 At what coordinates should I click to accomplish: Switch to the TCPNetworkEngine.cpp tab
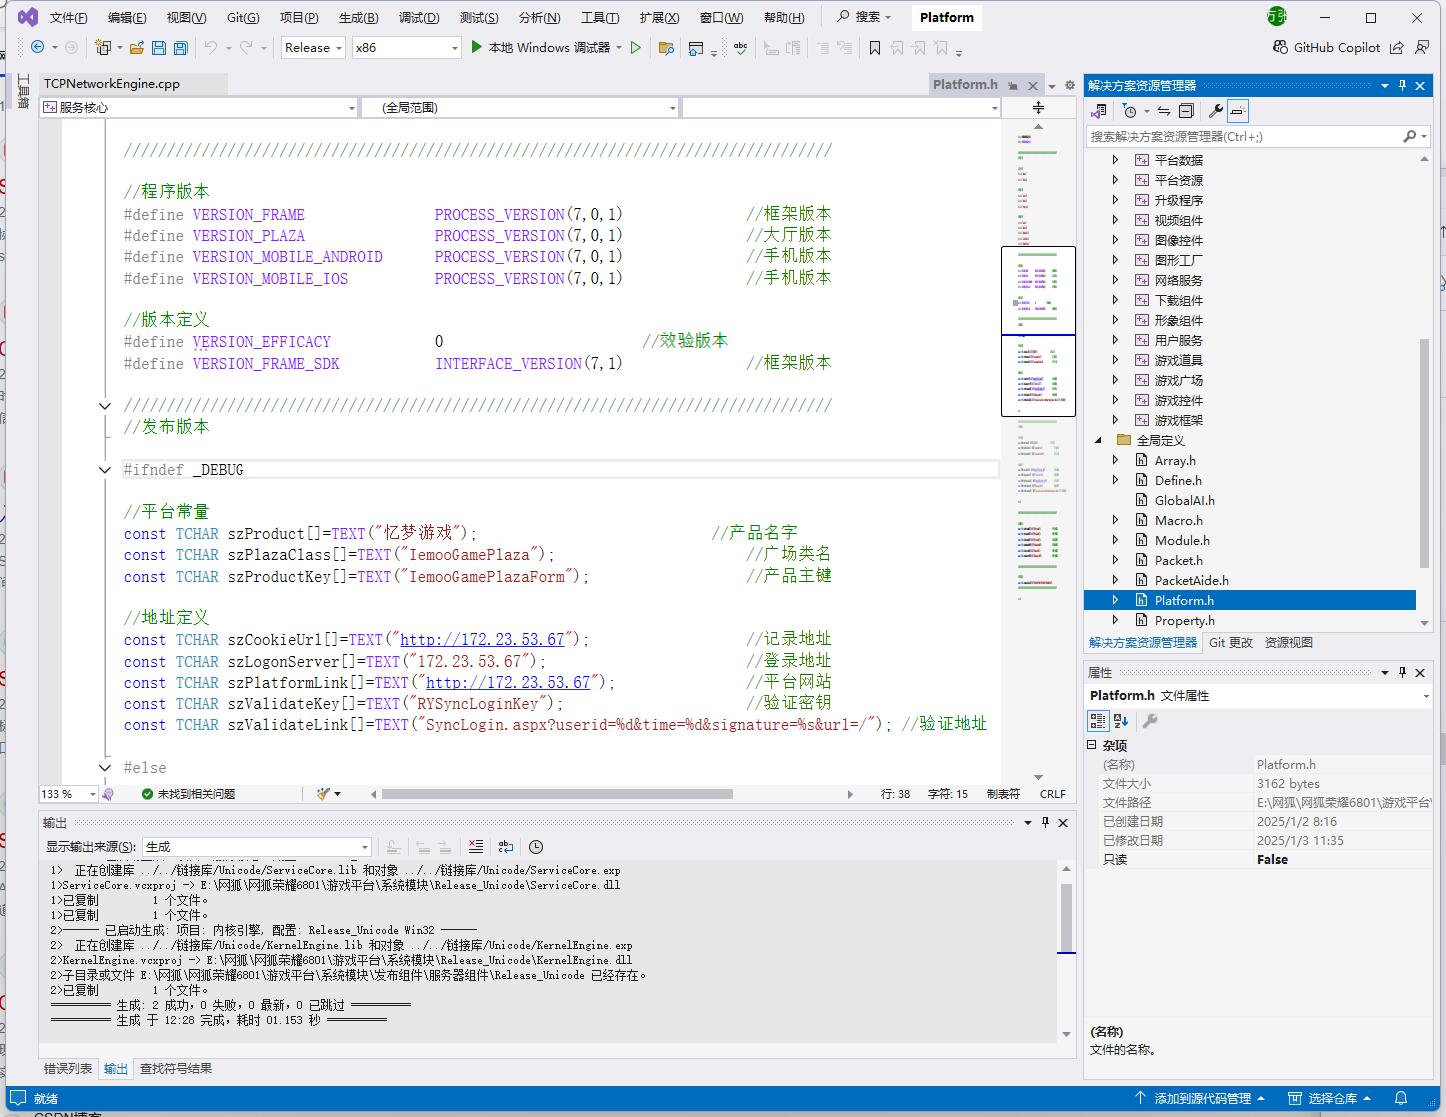click(112, 84)
